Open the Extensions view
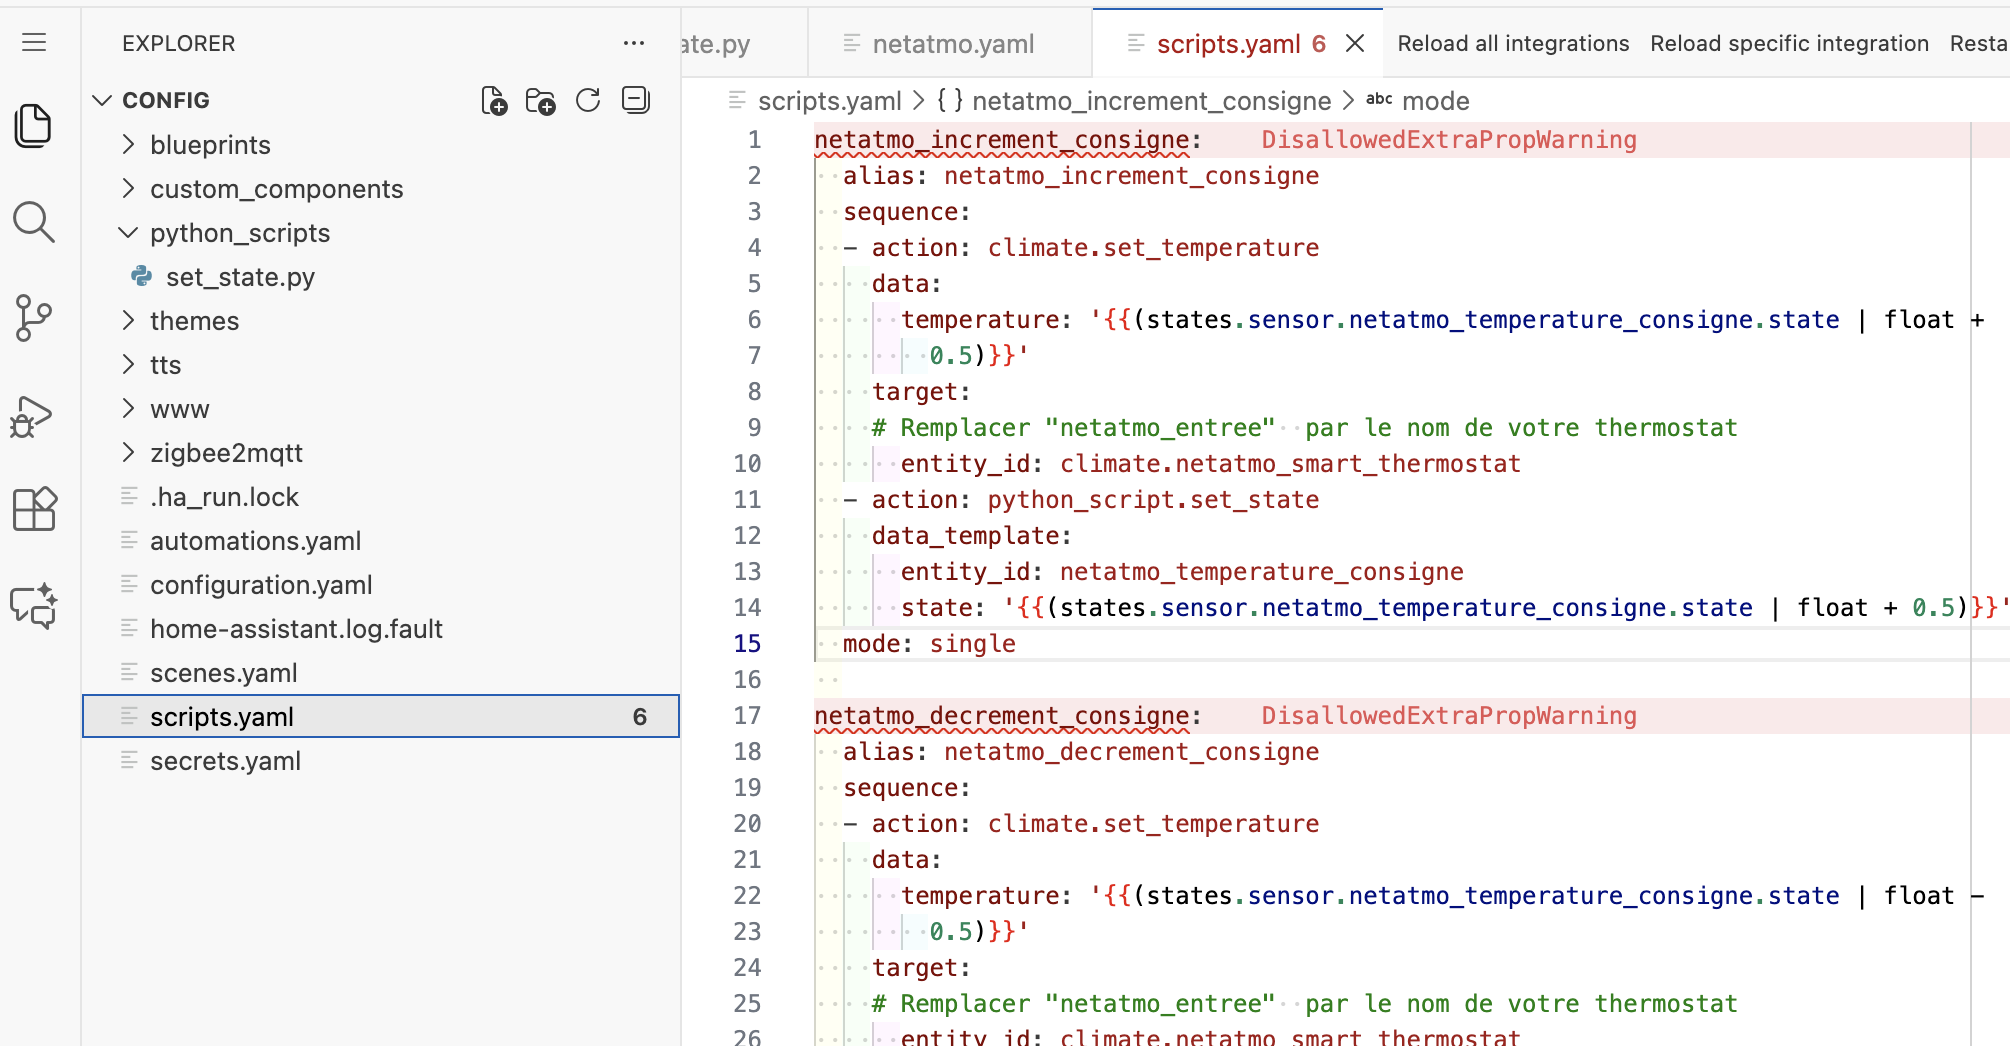 [x=34, y=509]
